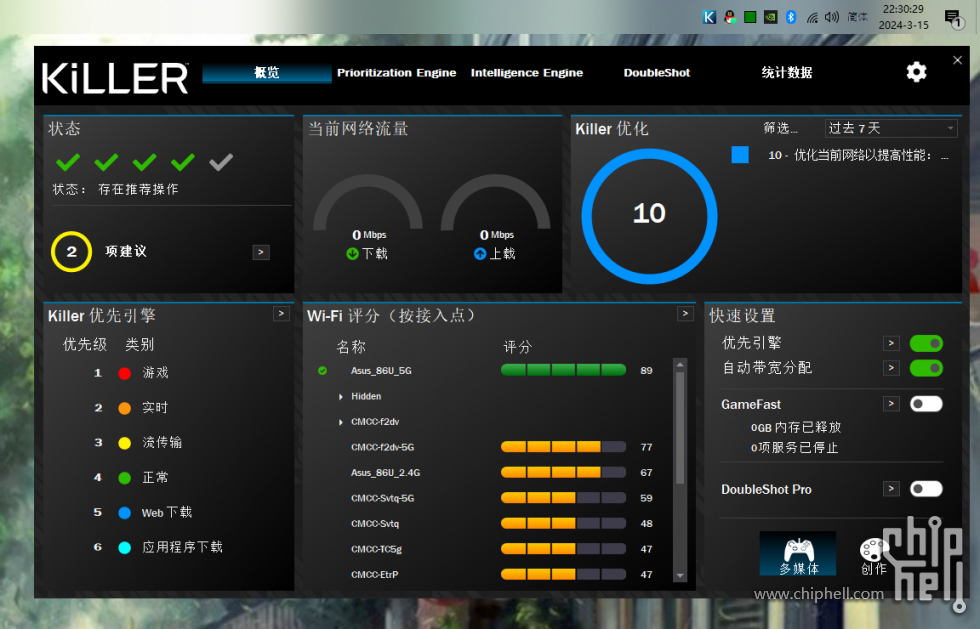
Task: Click the blue Web 下载 priority color dot
Action: [x=124, y=513]
